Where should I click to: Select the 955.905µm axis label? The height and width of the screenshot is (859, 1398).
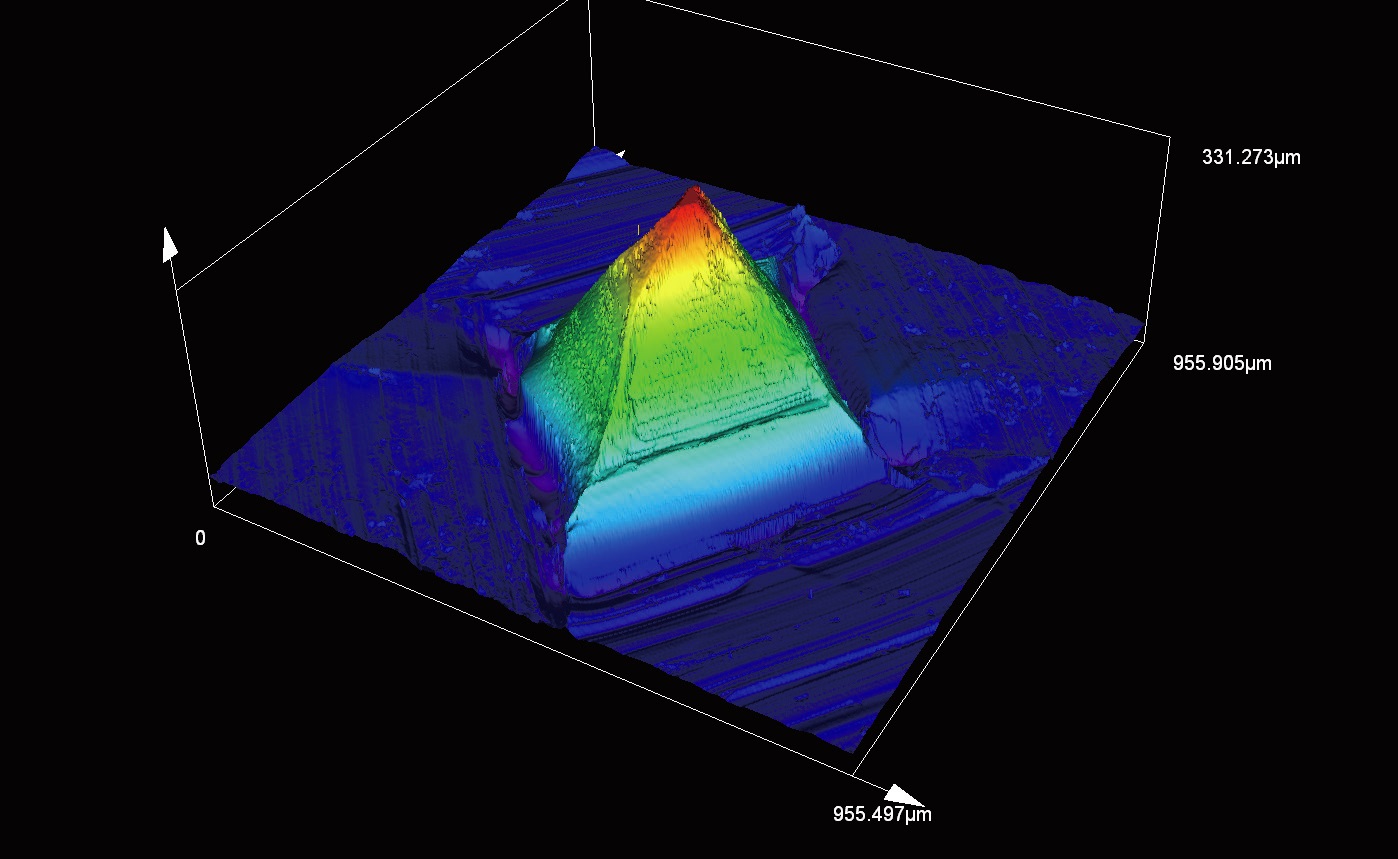[1222, 363]
